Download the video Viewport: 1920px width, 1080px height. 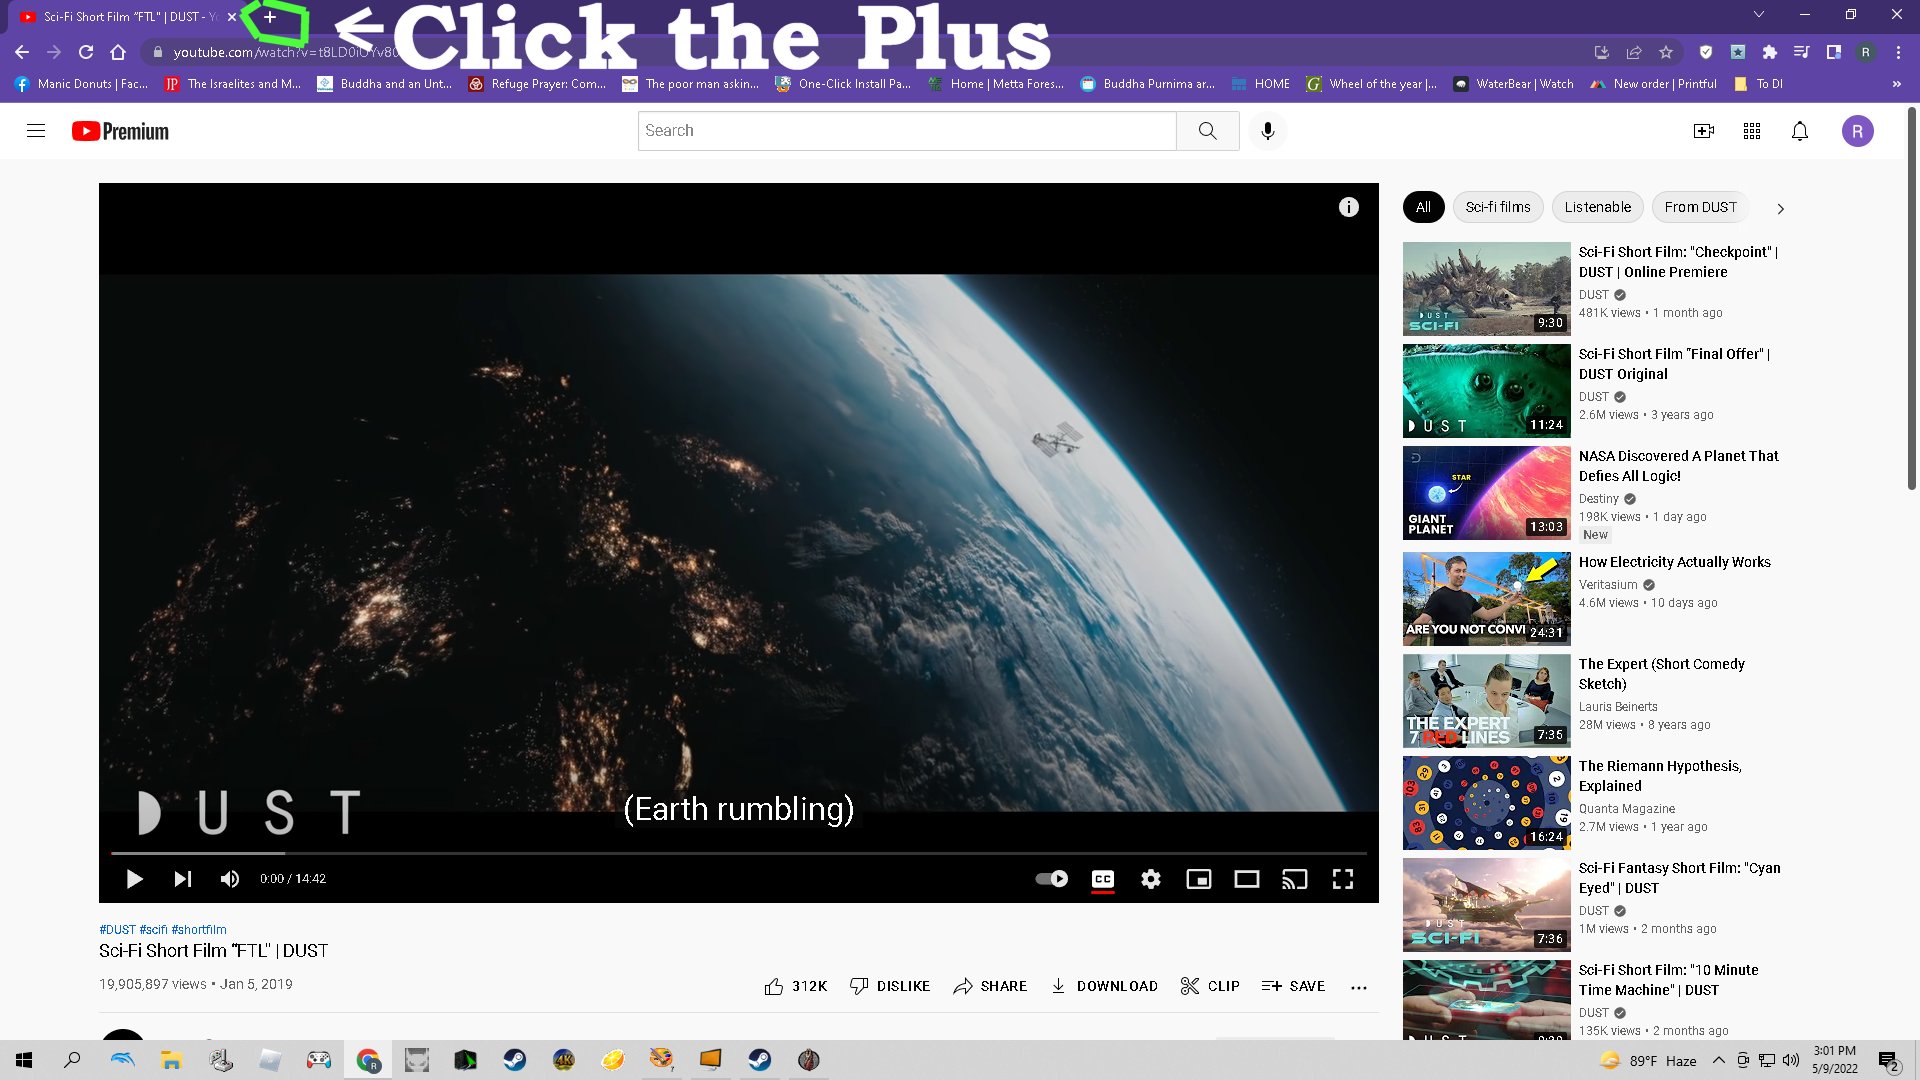tap(1104, 986)
